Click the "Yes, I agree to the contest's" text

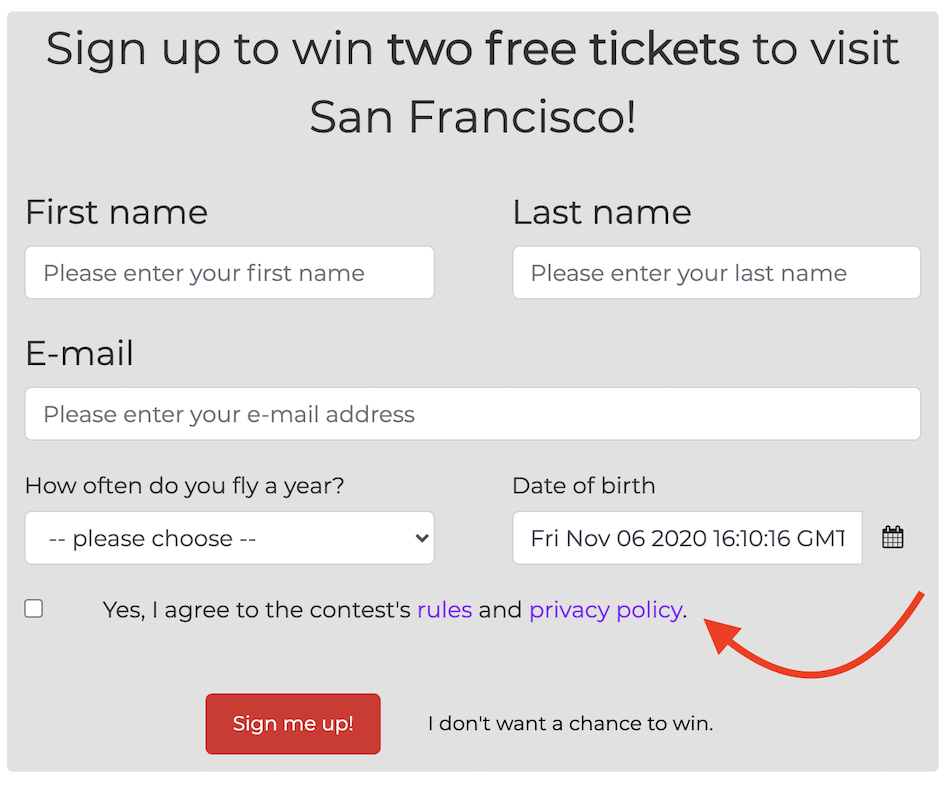(257, 610)
